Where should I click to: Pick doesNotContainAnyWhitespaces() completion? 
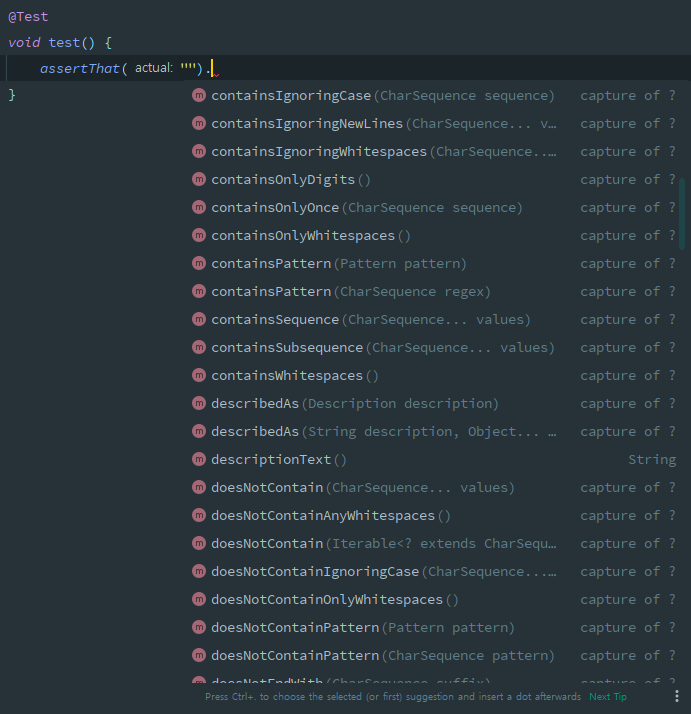click(x=433, y=515)
